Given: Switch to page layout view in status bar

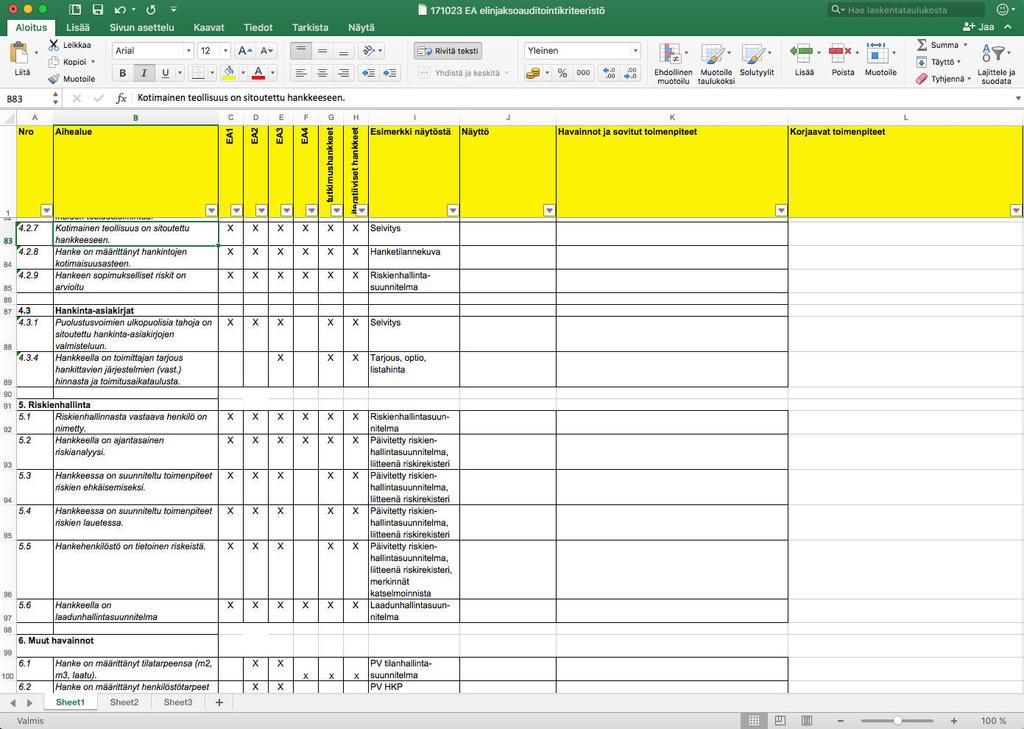Looking at the screenshot, I should pos(780,721).
